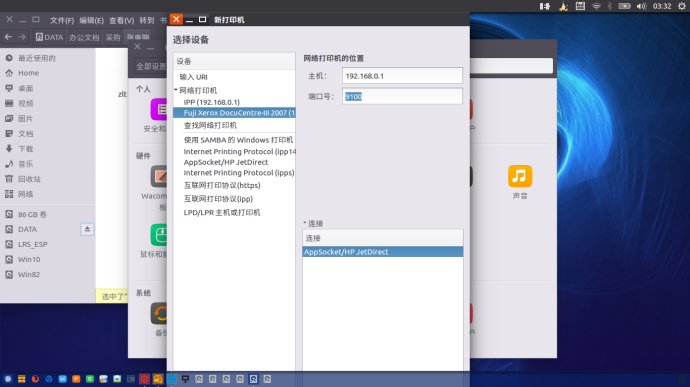The height and width of the screenshot is (387, 690).
Task: Open 文档 folder in sidebar
Action: [26, 133]
